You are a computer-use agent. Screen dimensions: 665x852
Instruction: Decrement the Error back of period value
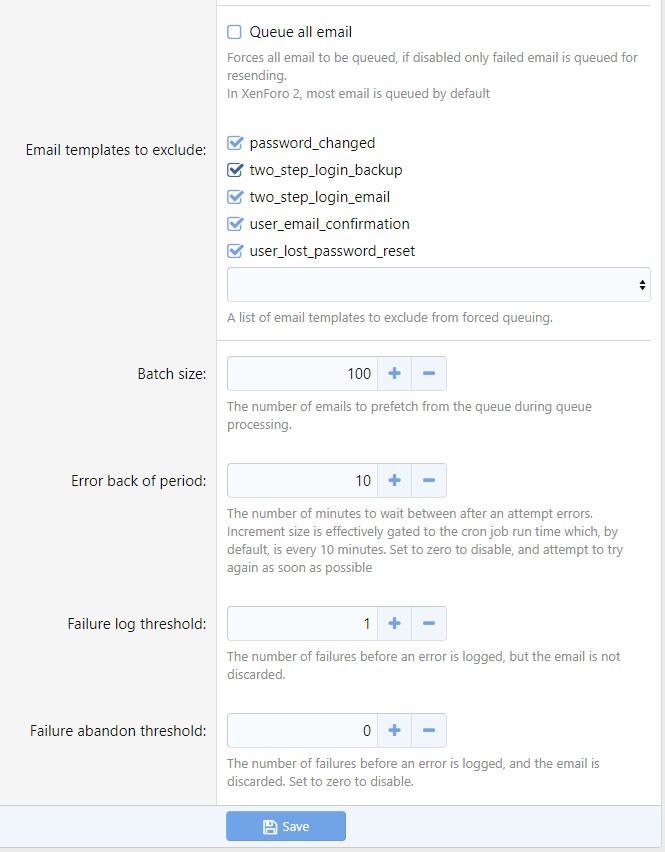(429, 481)
